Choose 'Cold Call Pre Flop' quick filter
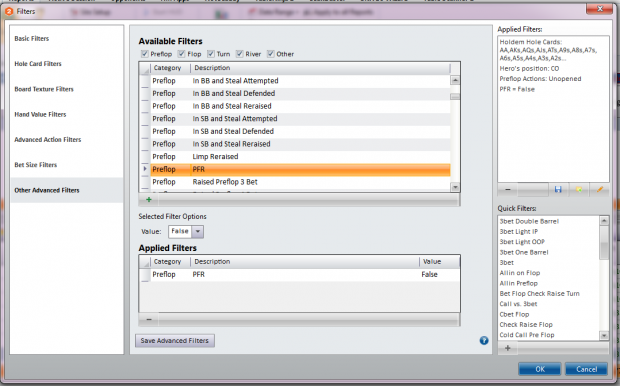This screenshot has width=620, height=386. (x=527, y=335)
